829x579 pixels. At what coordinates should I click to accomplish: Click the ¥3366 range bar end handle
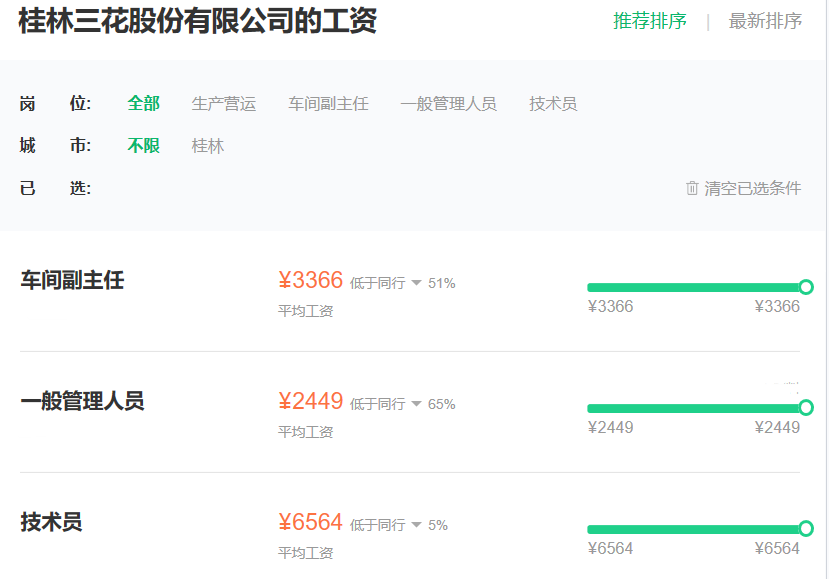[x=806, y=287]
